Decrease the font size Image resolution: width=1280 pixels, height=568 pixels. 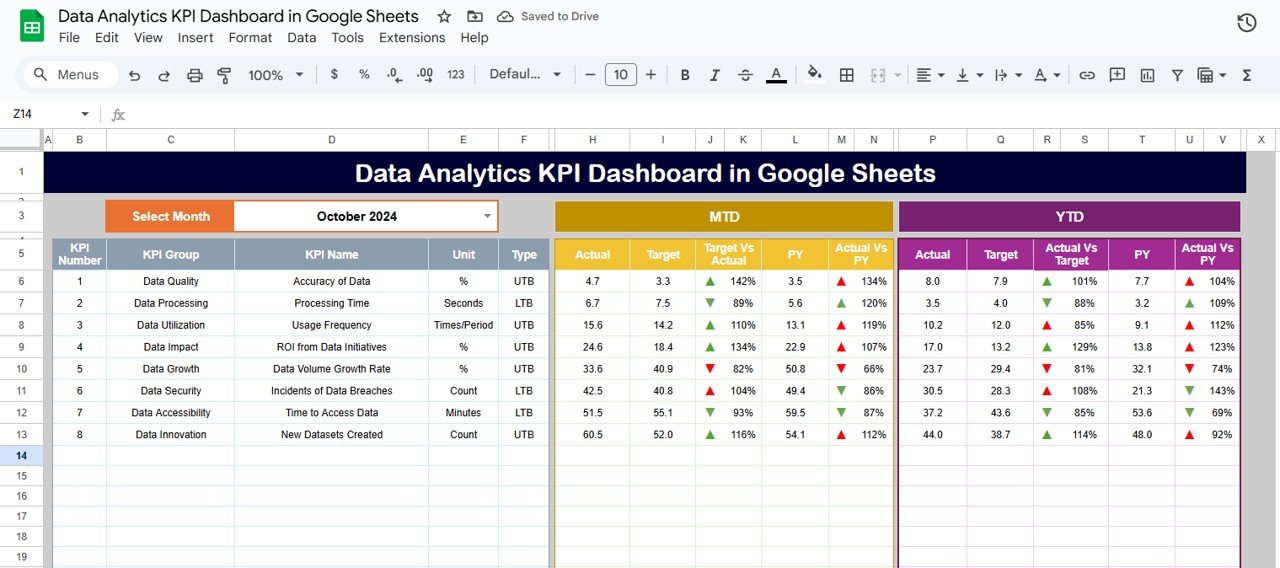pyautogui.click(x=590, y=75)
